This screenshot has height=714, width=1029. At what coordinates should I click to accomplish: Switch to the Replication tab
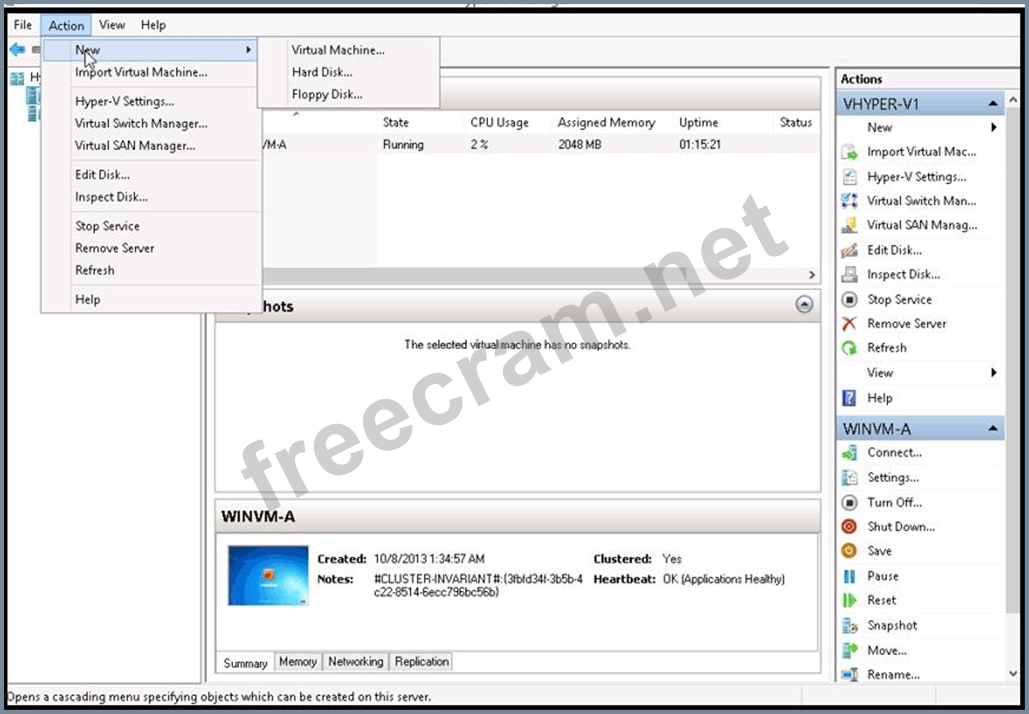point(422,662)
